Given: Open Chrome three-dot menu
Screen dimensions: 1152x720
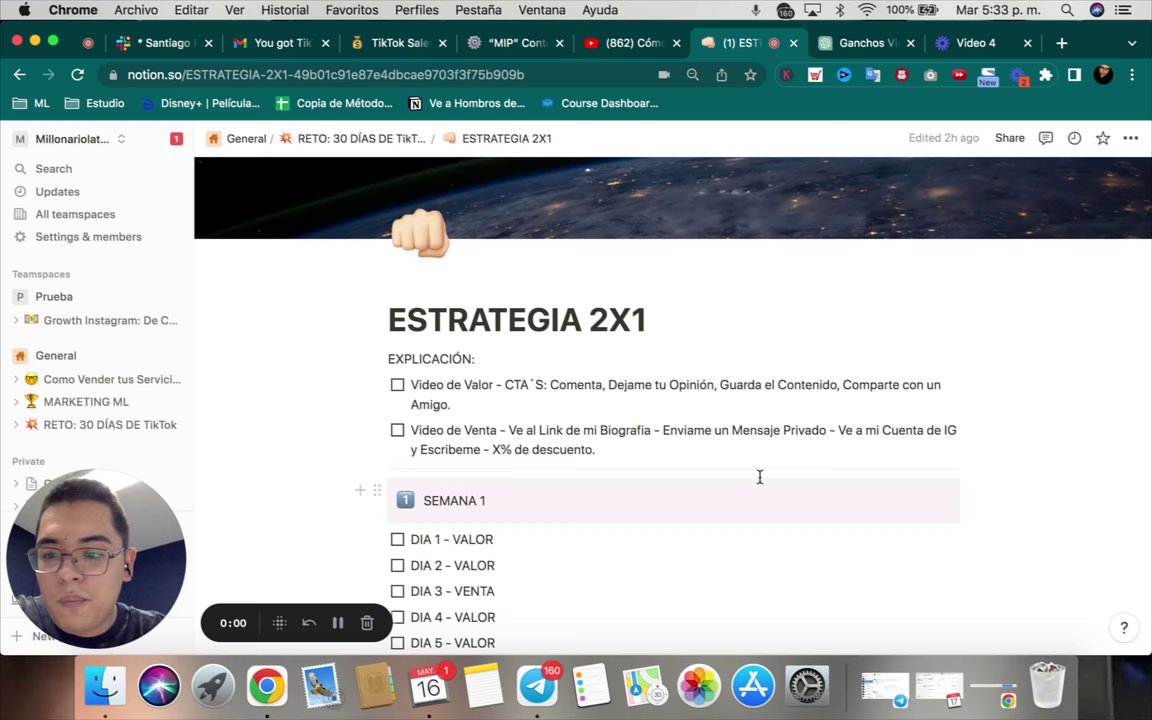Looking at the screenshot, I should 1132,75.
